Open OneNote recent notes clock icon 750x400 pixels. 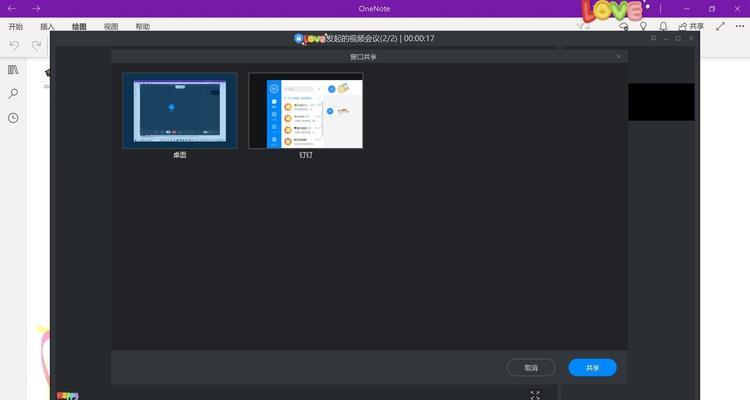[x=13, y=118]
